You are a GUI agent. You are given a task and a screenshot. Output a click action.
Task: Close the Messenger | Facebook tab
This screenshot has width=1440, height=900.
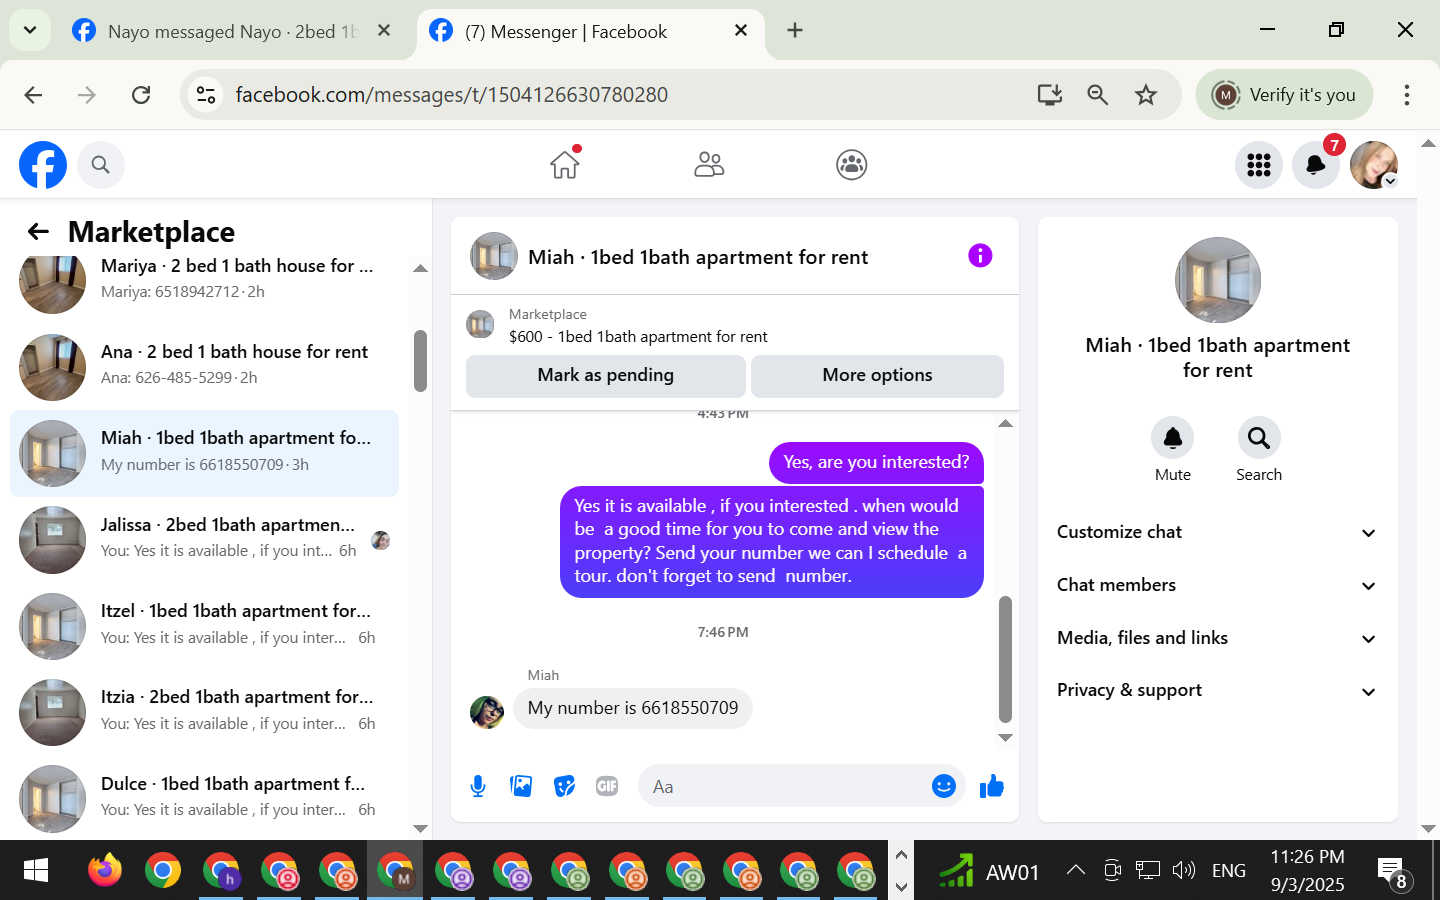(x=741, y=31)
